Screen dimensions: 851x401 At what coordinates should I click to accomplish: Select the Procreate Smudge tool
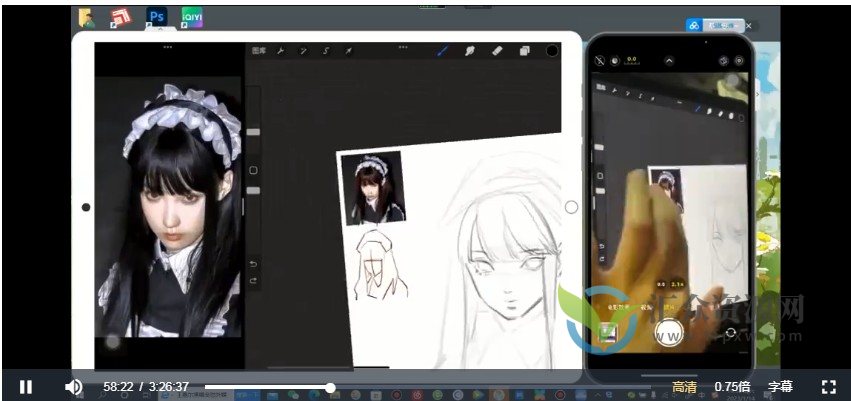coord(470,51)
